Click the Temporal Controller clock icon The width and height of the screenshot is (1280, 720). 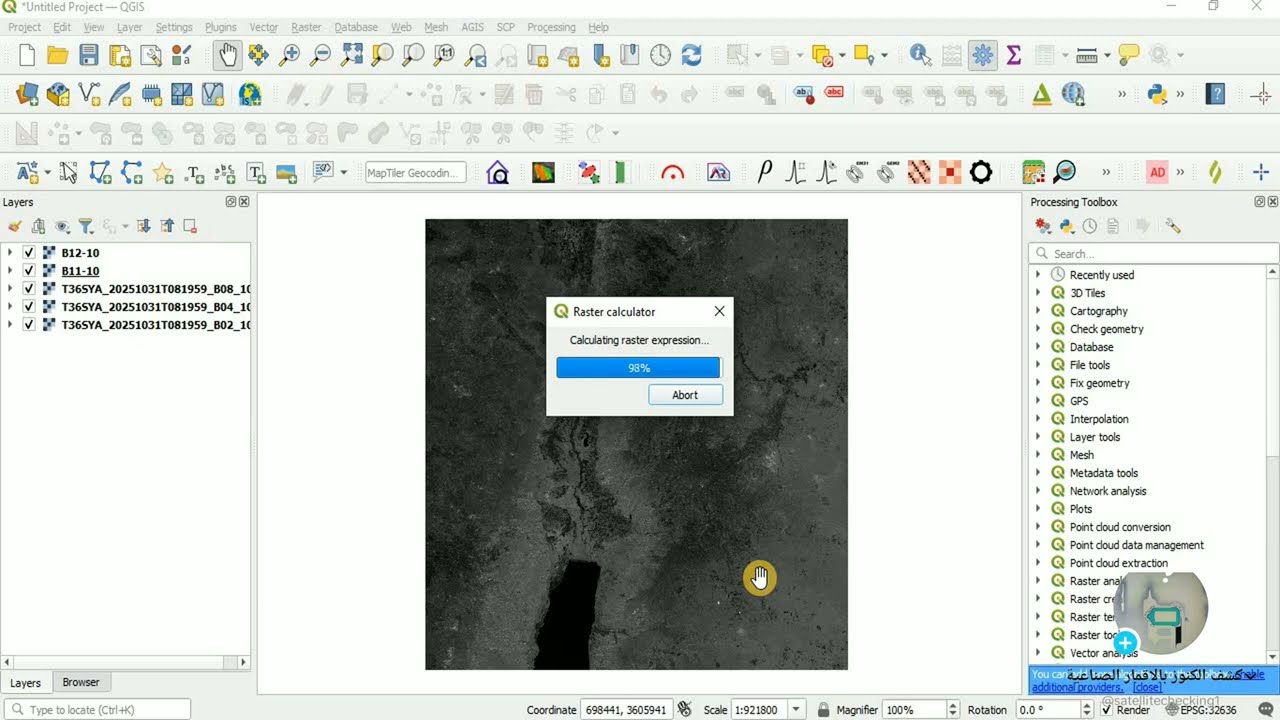coord(660,55)
